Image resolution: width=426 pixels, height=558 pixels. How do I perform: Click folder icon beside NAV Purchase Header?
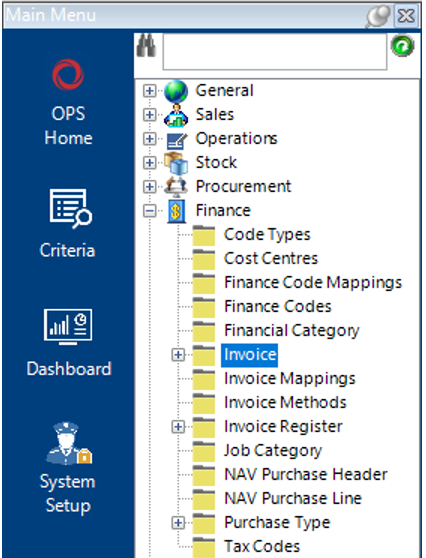[204, 475]
